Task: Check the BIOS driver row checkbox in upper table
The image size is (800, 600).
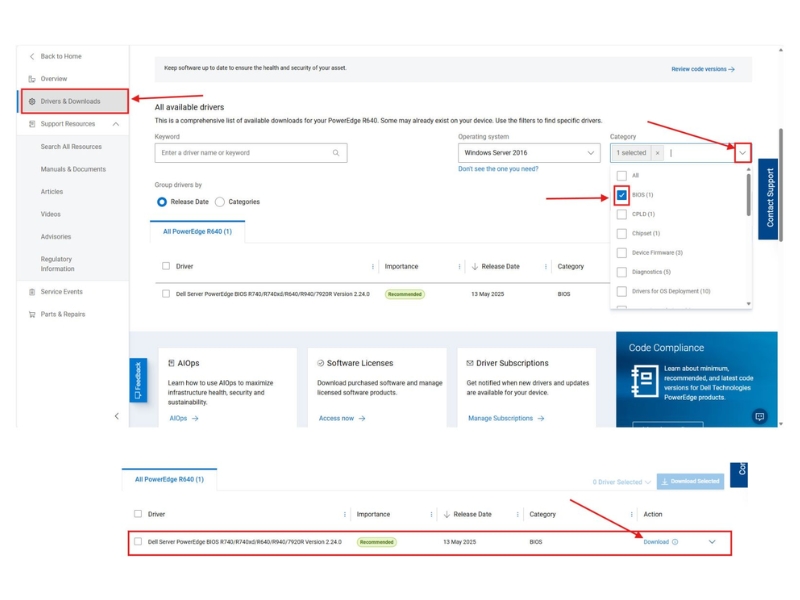Action: 166,294
